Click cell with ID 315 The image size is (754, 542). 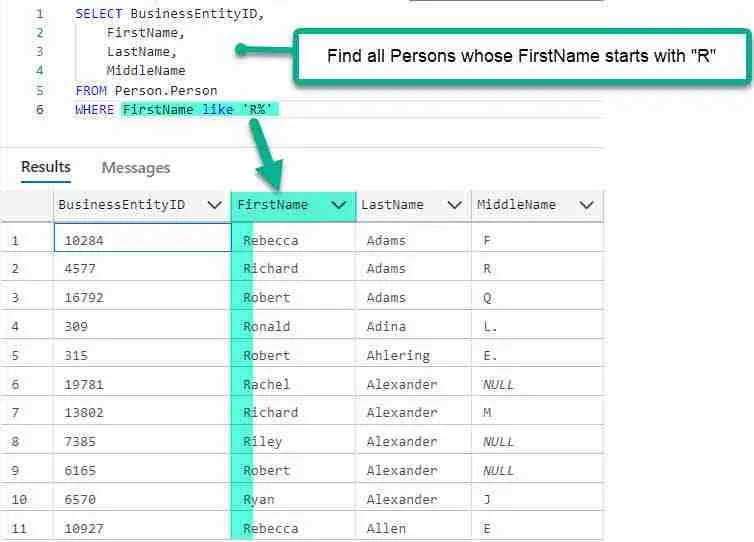(x=142, y=354)
